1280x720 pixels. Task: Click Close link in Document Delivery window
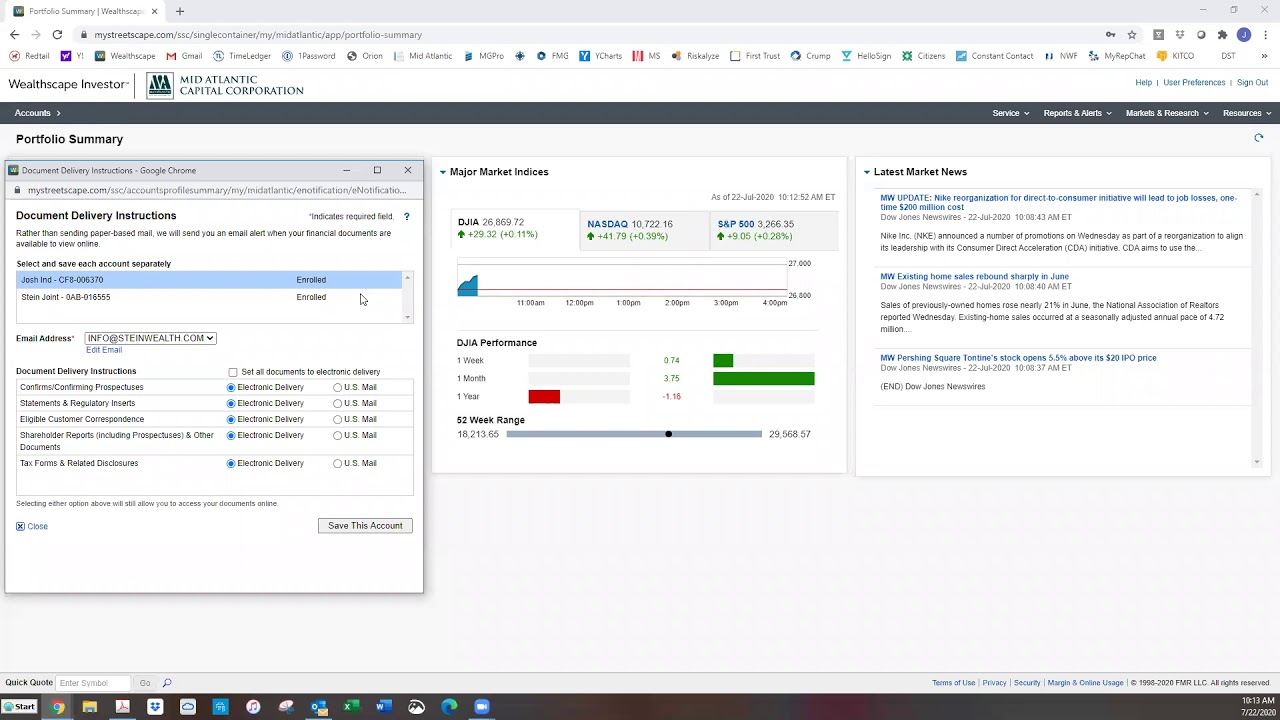38,526
